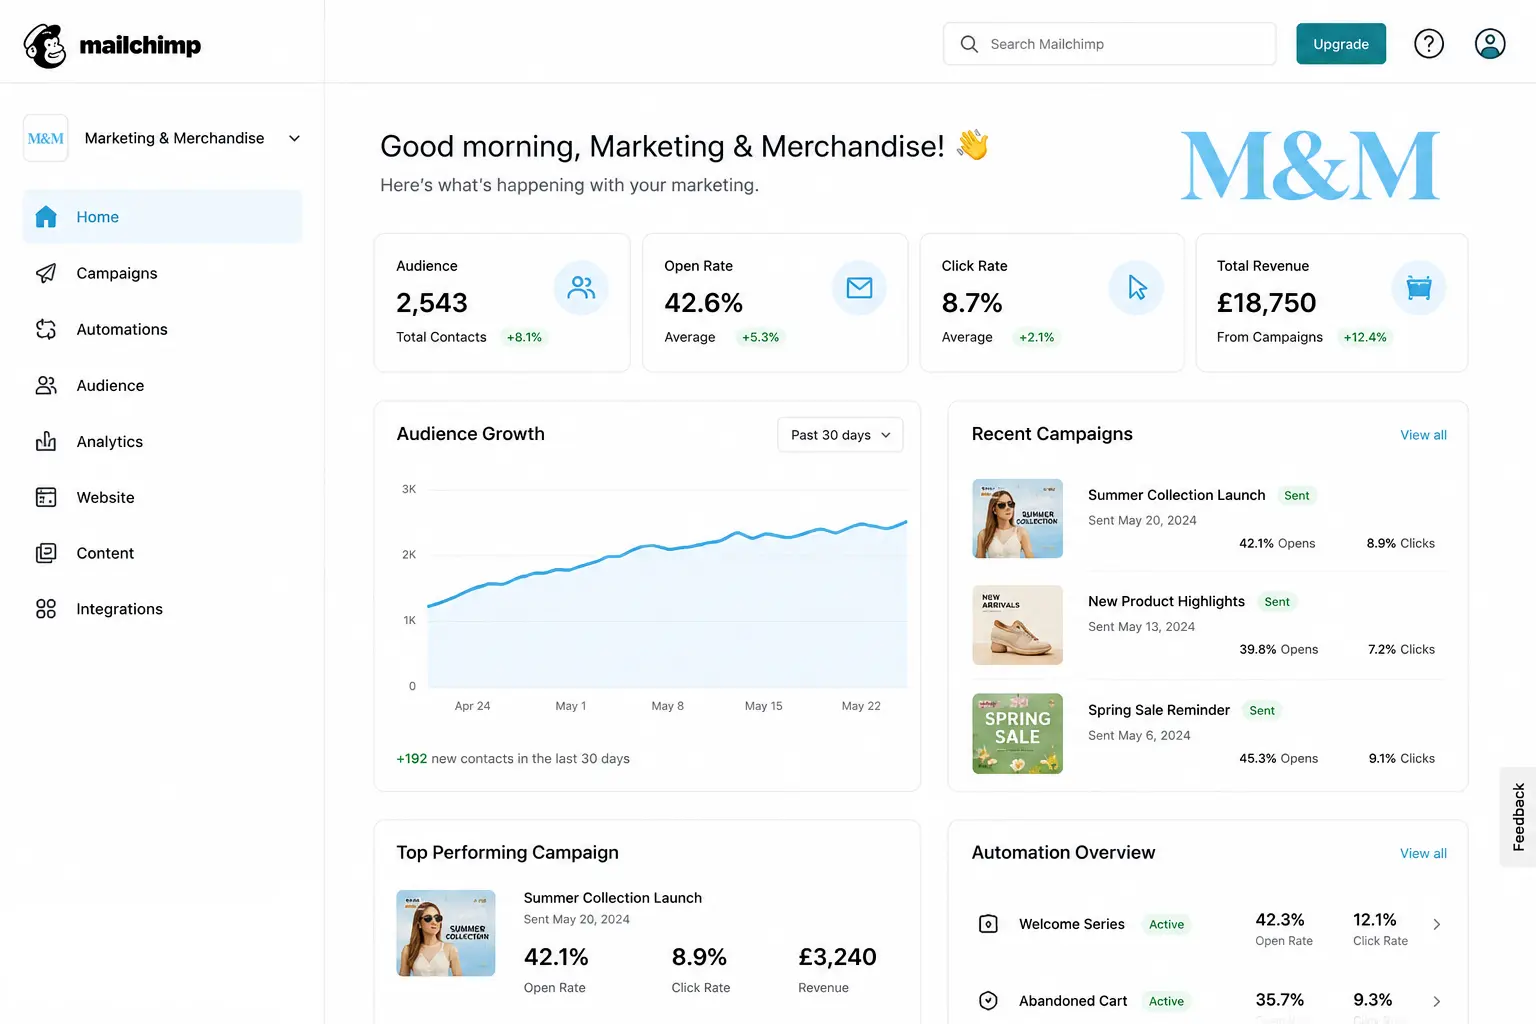Open Spring Sale Reminder campaign
The height and width of the screenshot is (1024, 1536).
pos(1159,710)
